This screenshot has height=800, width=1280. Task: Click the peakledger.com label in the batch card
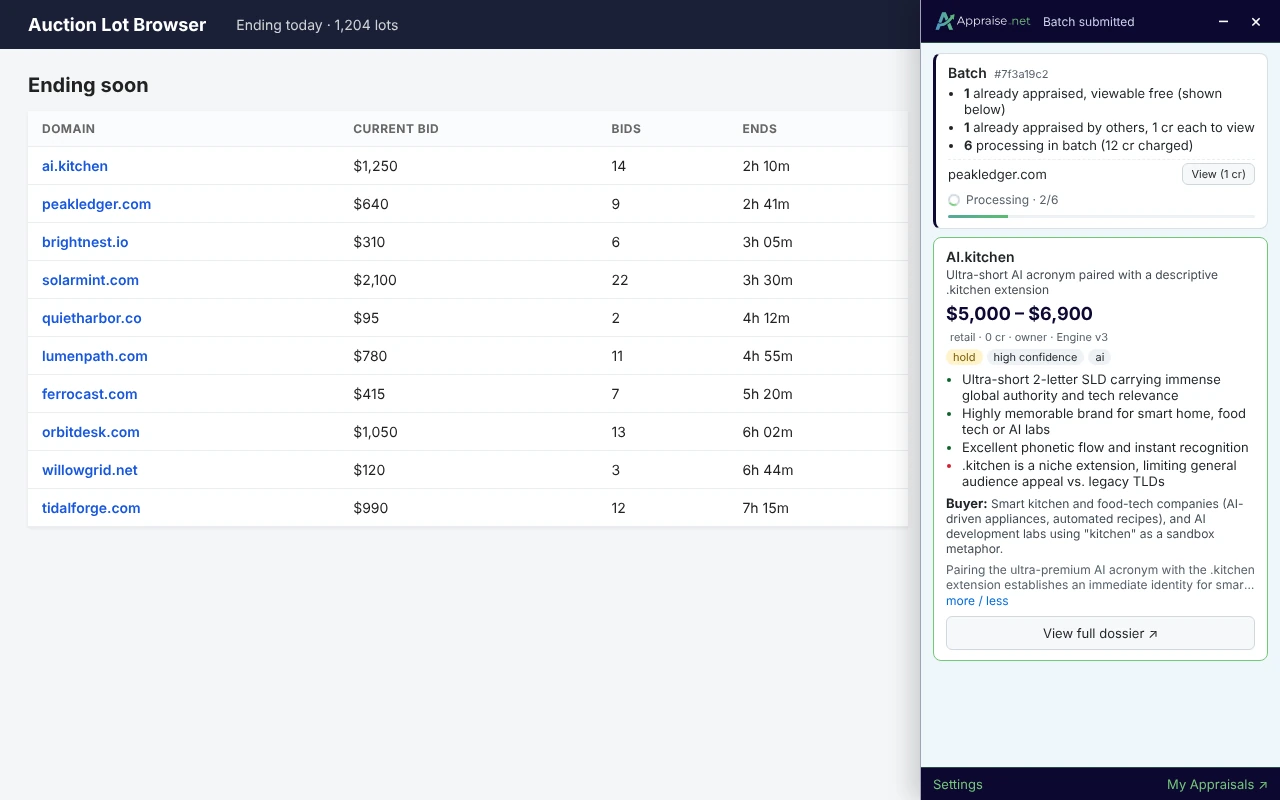pyautogui.click(x=997, y=174)
